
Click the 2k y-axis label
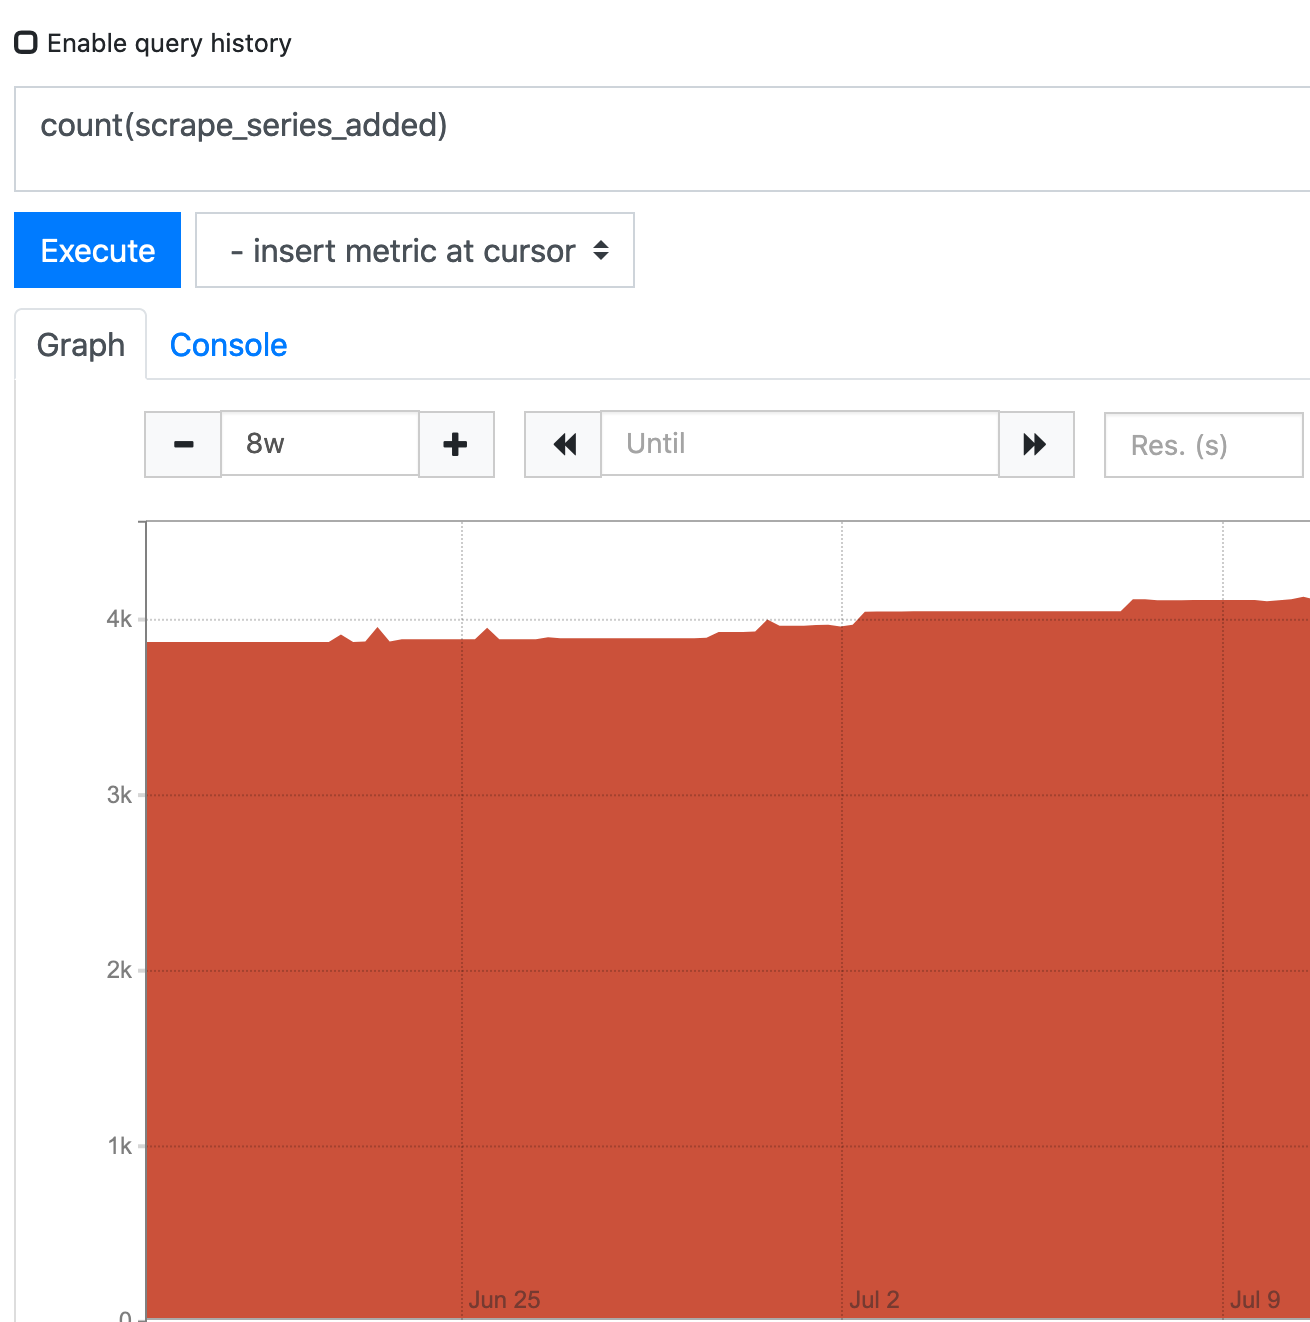119,970
